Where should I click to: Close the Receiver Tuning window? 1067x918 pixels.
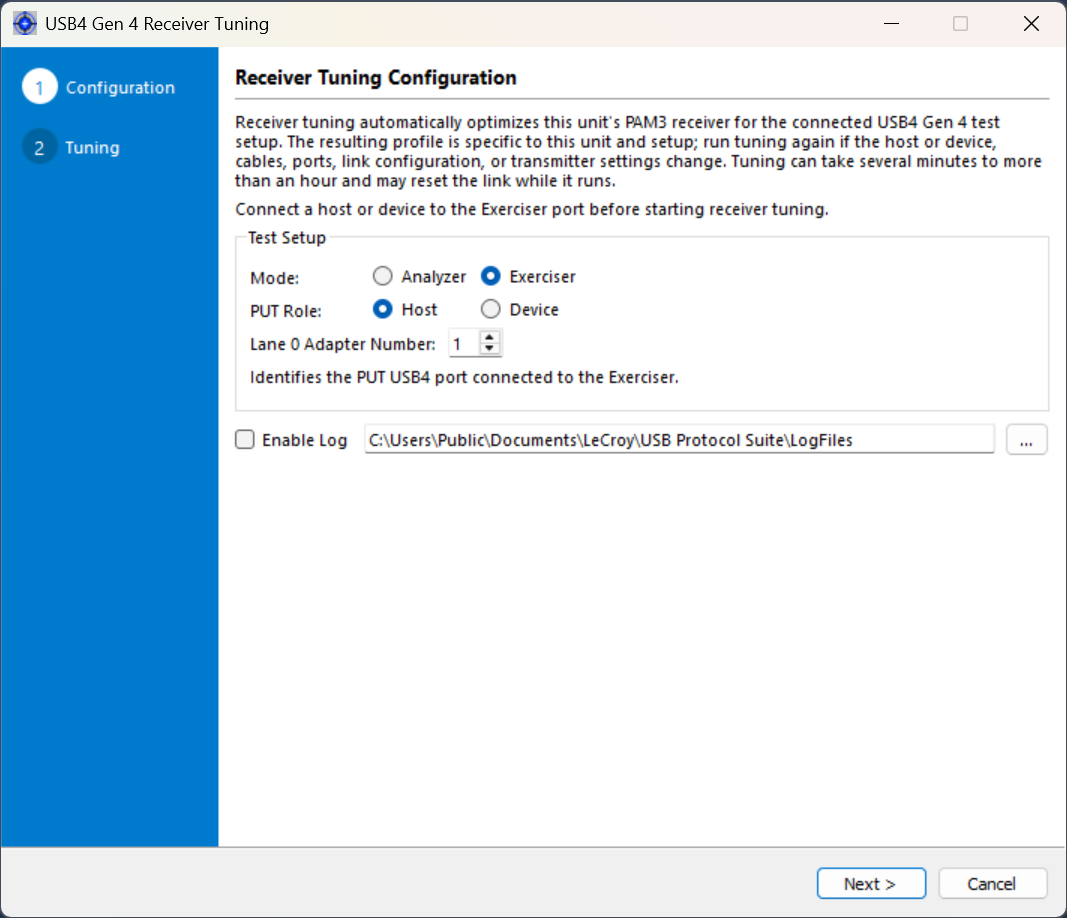pos(1031,24)
